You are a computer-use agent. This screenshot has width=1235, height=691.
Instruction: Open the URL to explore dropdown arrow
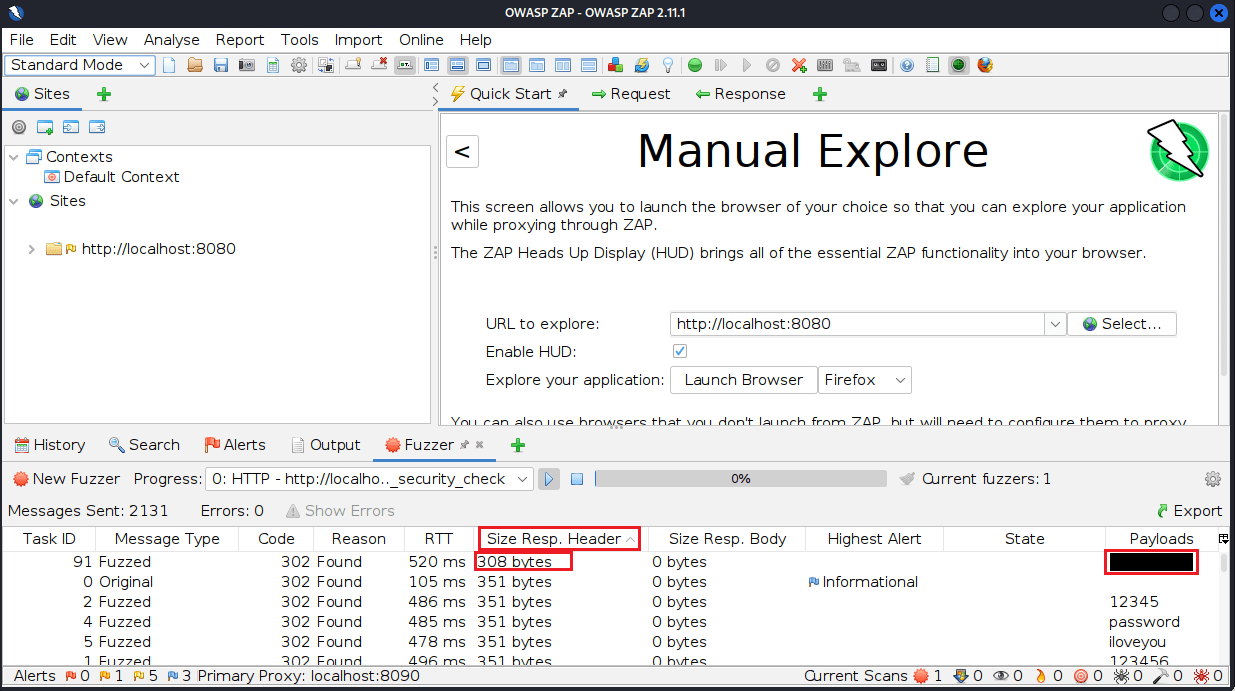click(x=1055, y=324)
